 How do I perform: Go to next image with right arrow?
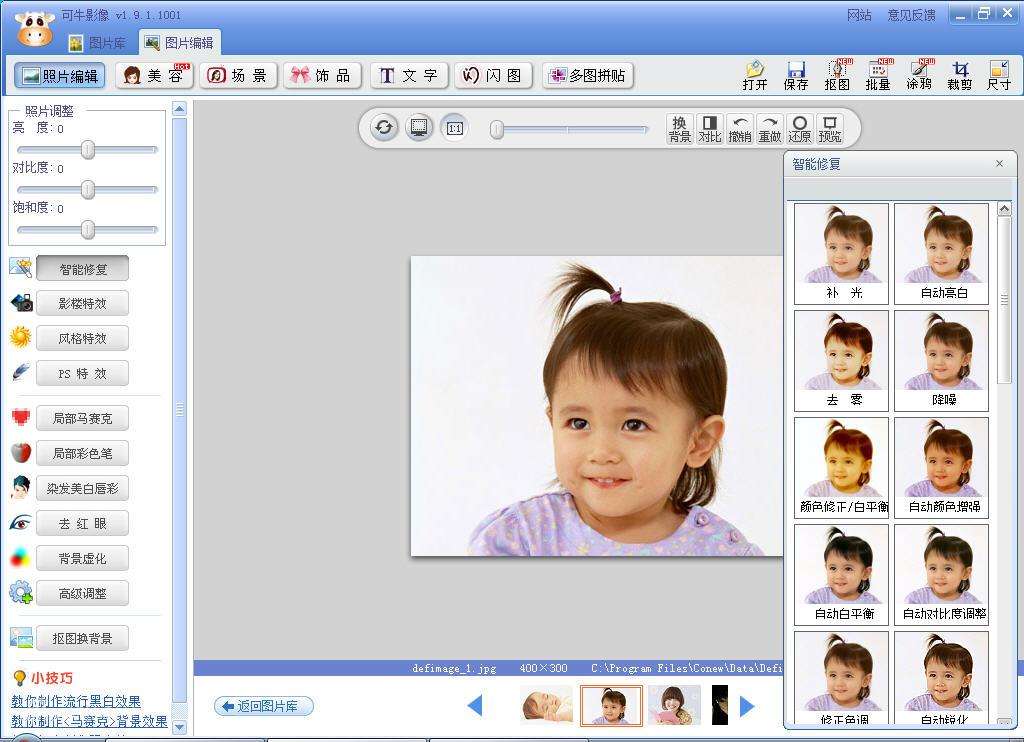747,705
